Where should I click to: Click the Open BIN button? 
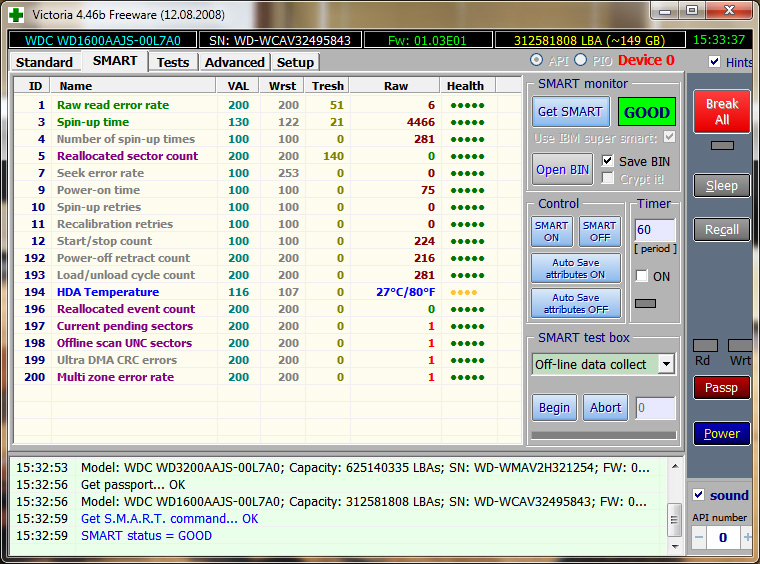563,169
